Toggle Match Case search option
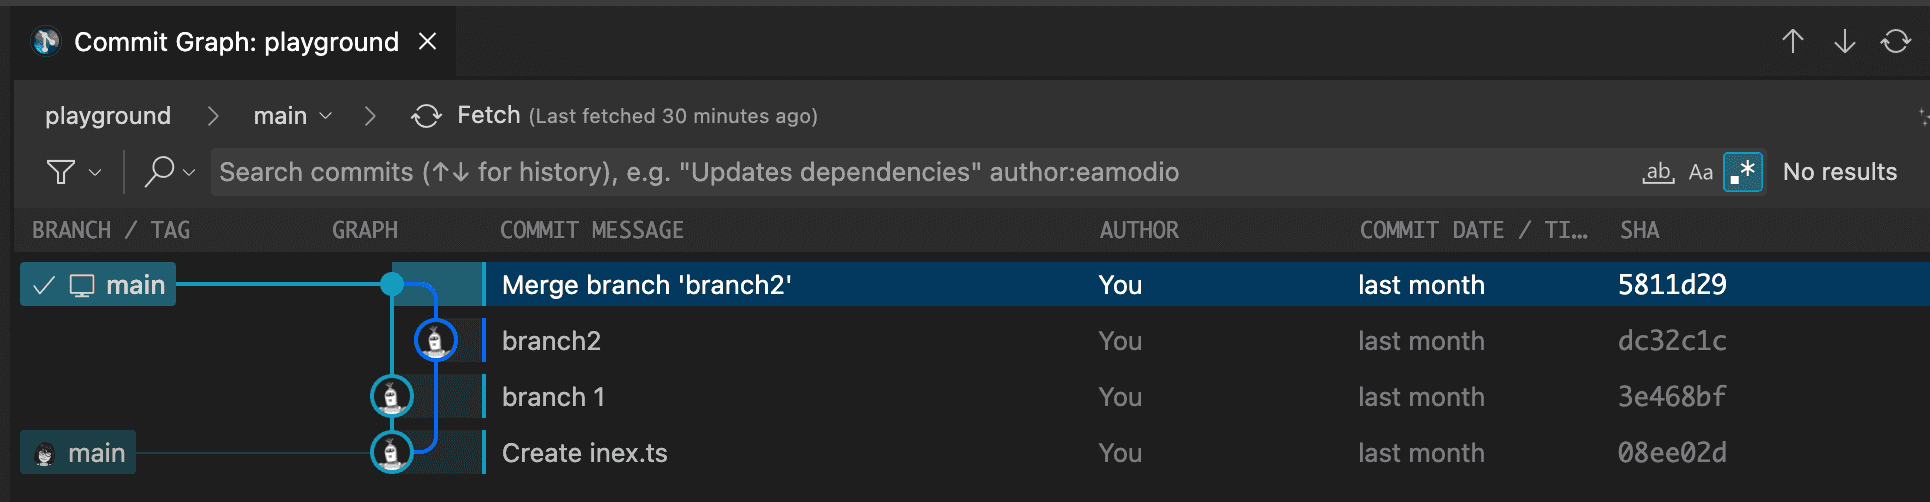 click(x=1700, y=172)
